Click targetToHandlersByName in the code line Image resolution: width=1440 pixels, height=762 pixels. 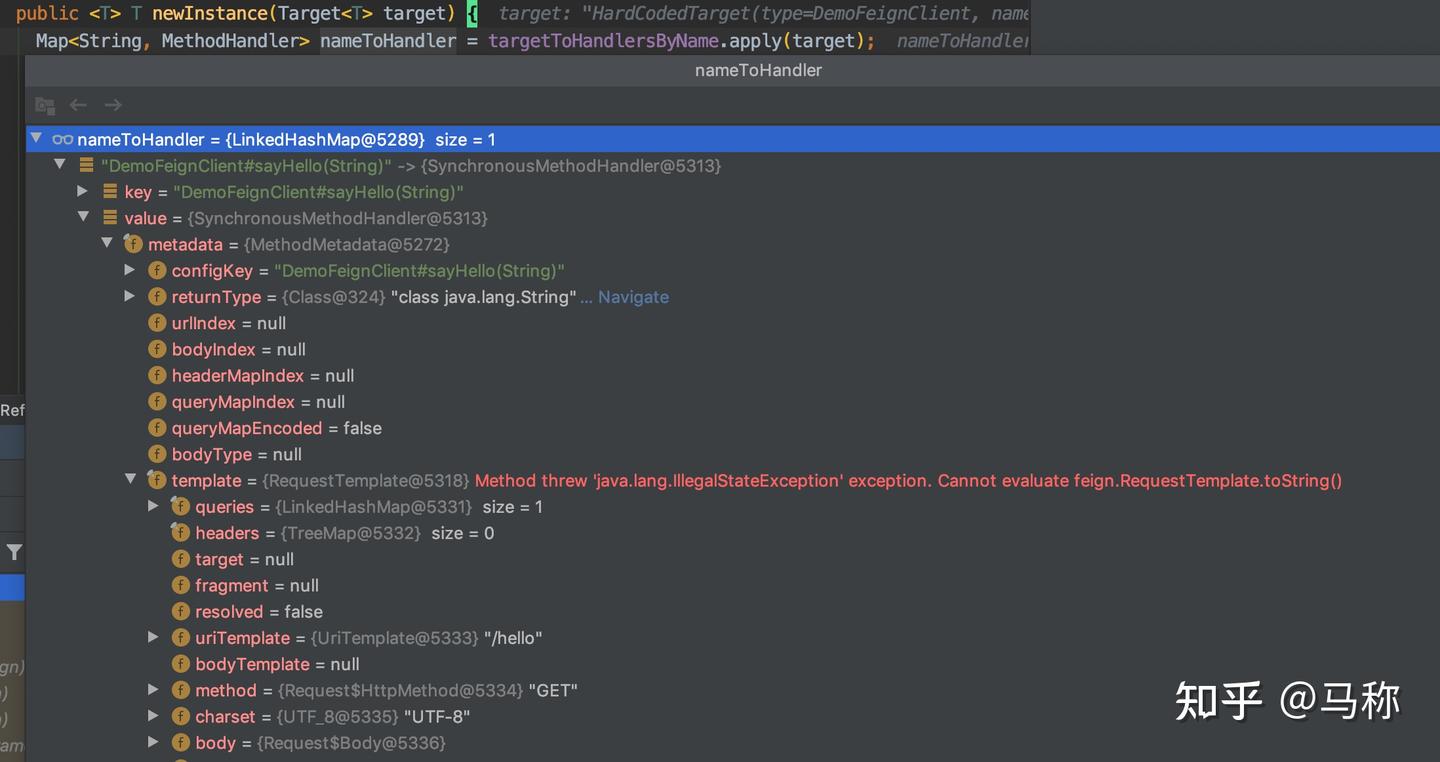[x=603, y=41]
